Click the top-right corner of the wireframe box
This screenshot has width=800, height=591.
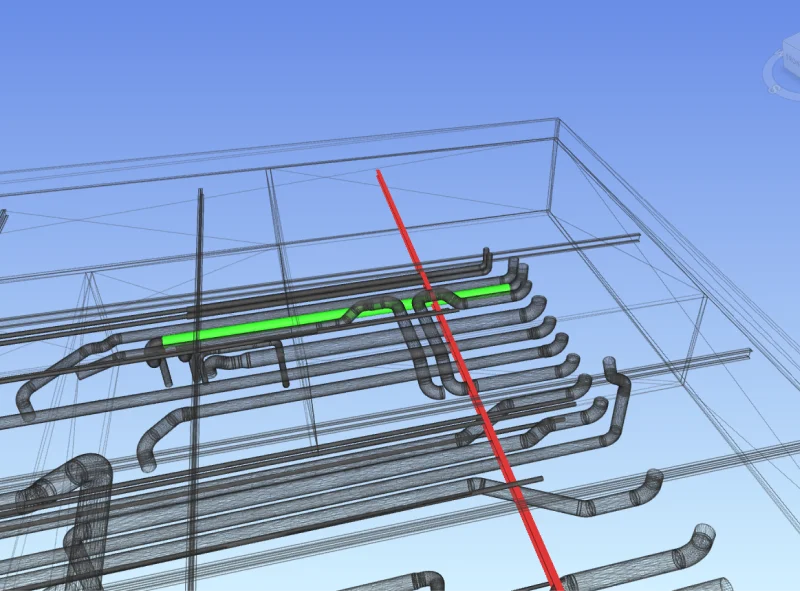click(558, 120)
